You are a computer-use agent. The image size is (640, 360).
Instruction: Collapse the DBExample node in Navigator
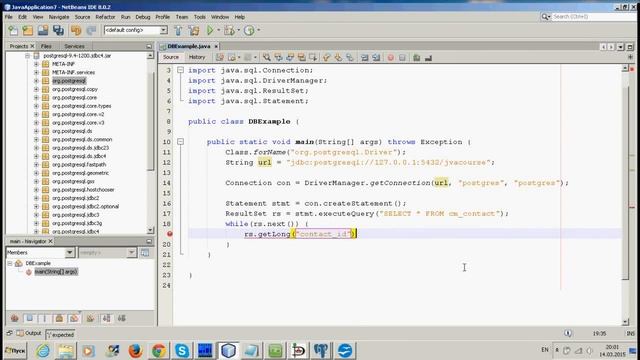(10, 263)
